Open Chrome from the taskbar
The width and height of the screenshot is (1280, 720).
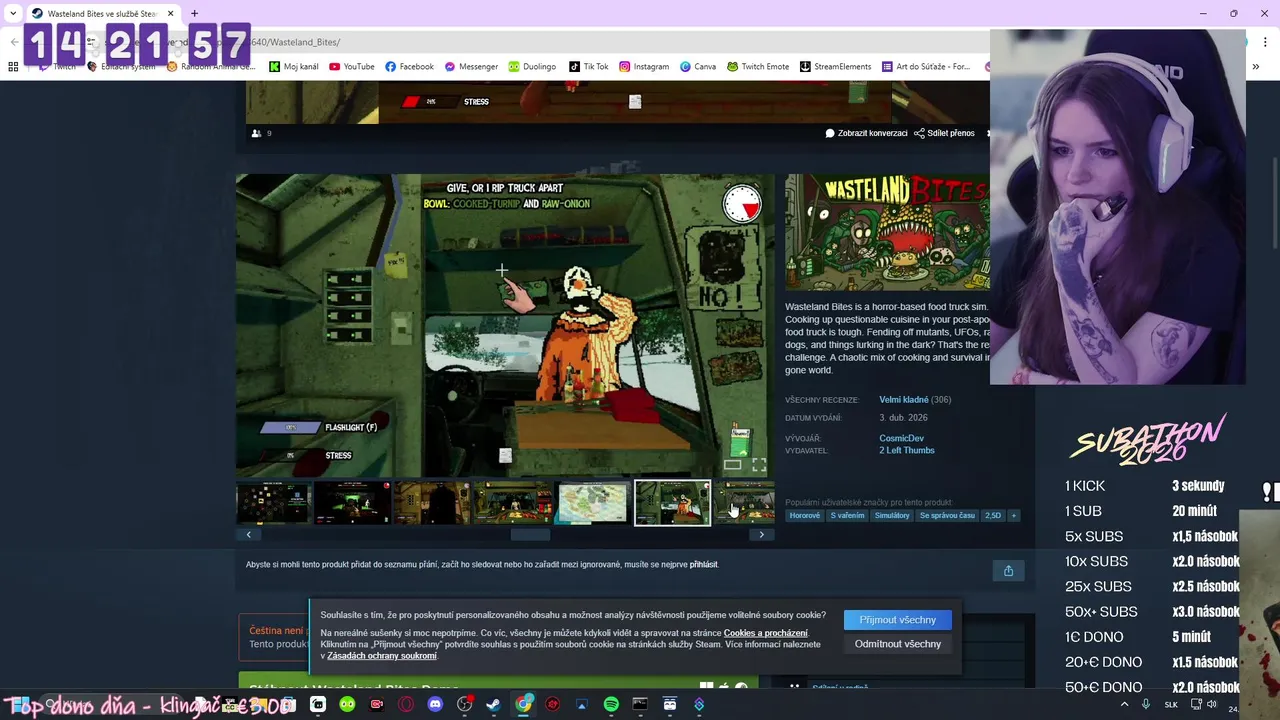click(524, 705)
